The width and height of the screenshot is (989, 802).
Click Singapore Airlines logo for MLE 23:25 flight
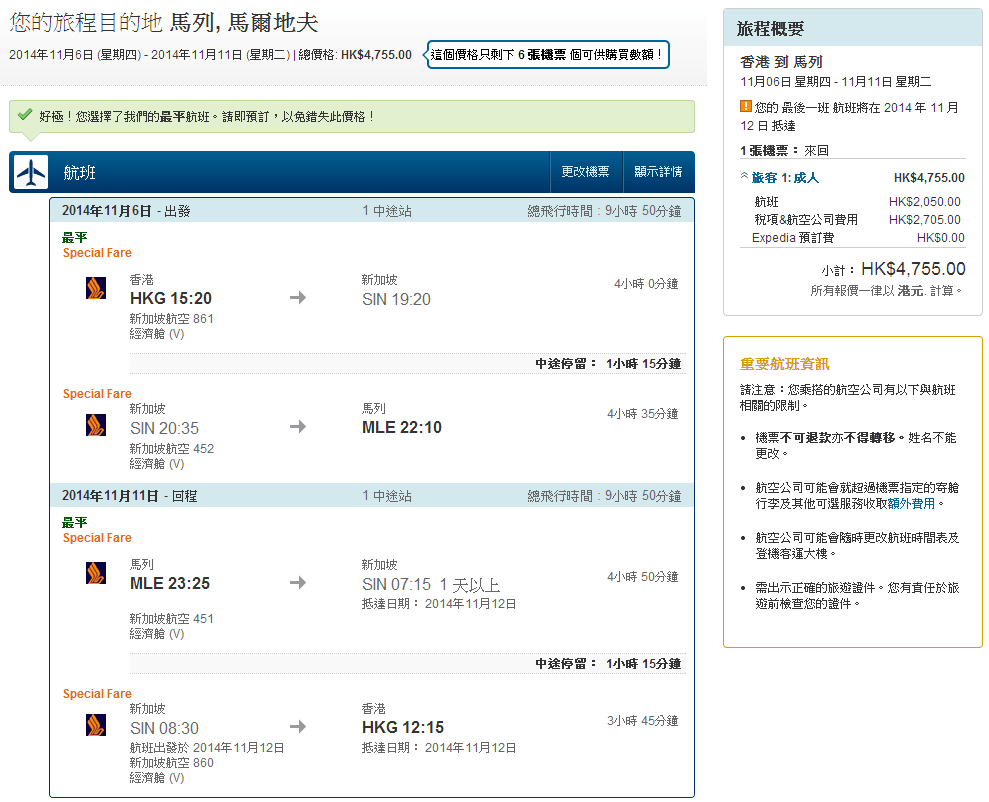pyautogui.click(x=96, y=573)
